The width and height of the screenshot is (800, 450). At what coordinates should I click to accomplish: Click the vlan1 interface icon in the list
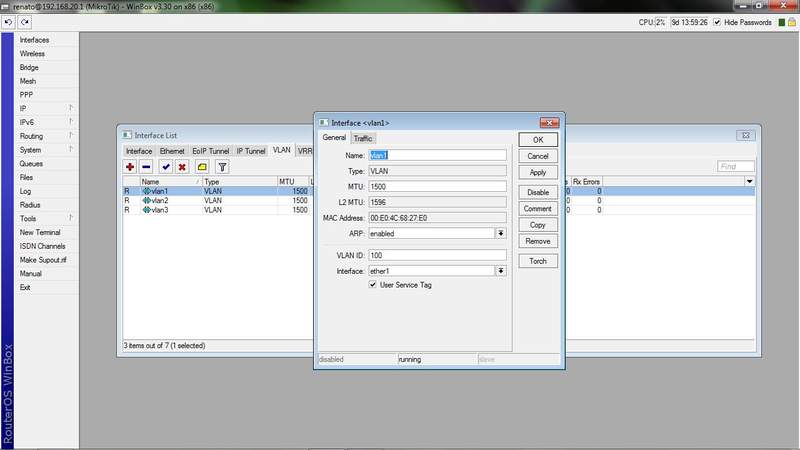[x=146, y=191]
